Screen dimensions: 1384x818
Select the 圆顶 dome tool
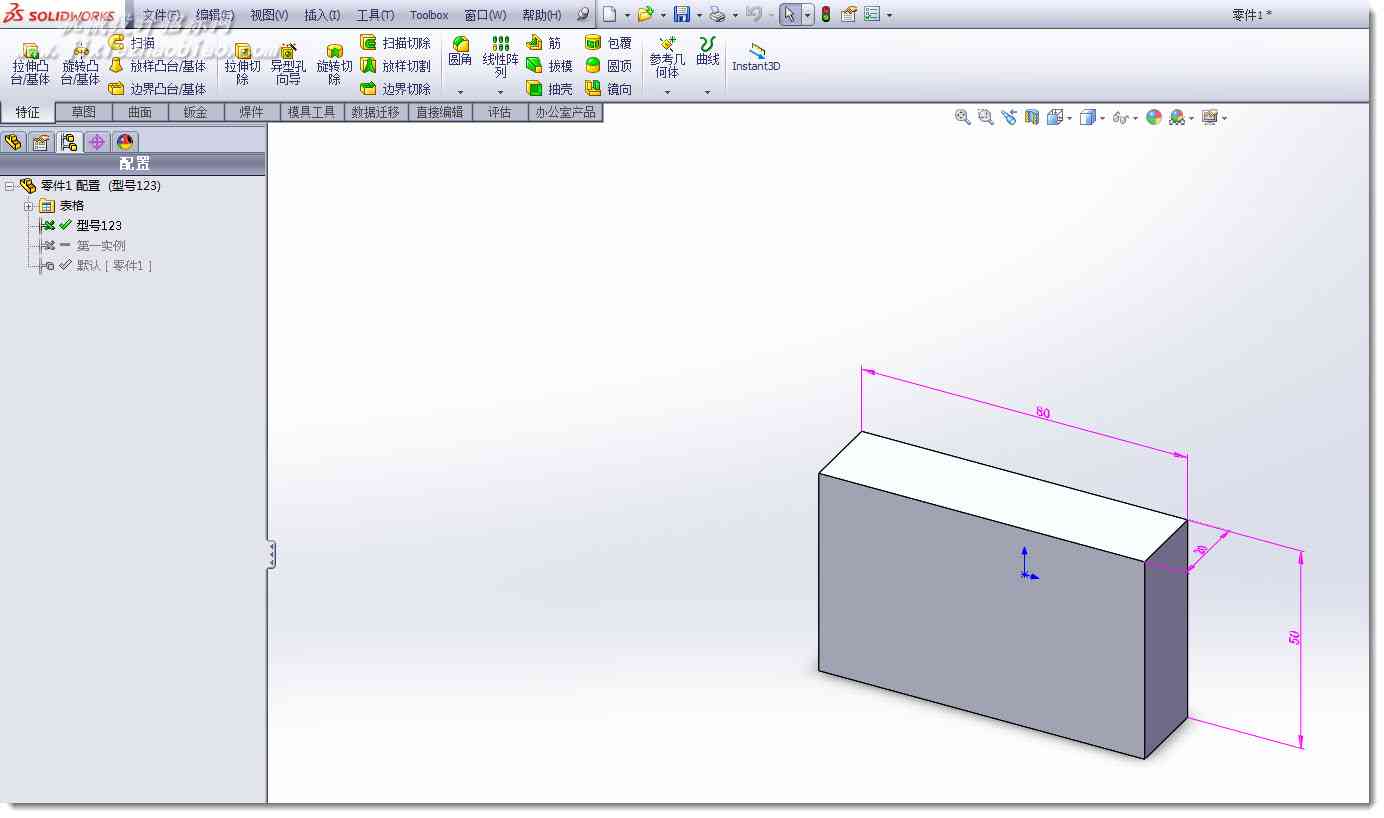[608, 66]
